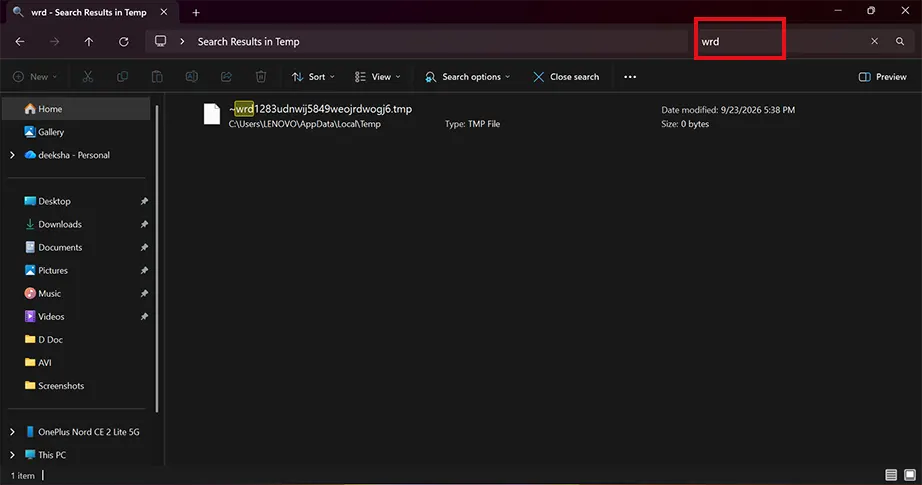Click the tmp file's blank page icon
Screen dimensions: 922x485
[212, 114]
